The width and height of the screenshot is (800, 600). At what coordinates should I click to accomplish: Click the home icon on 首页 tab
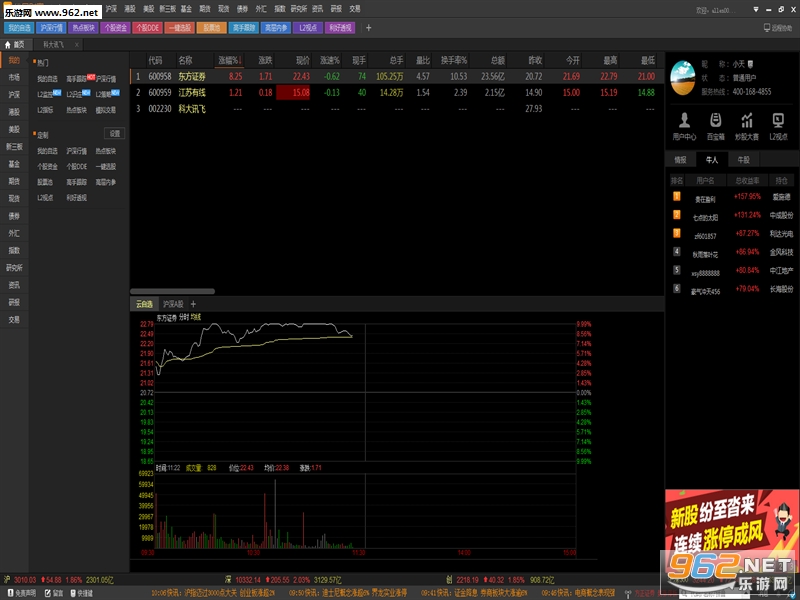8,45
